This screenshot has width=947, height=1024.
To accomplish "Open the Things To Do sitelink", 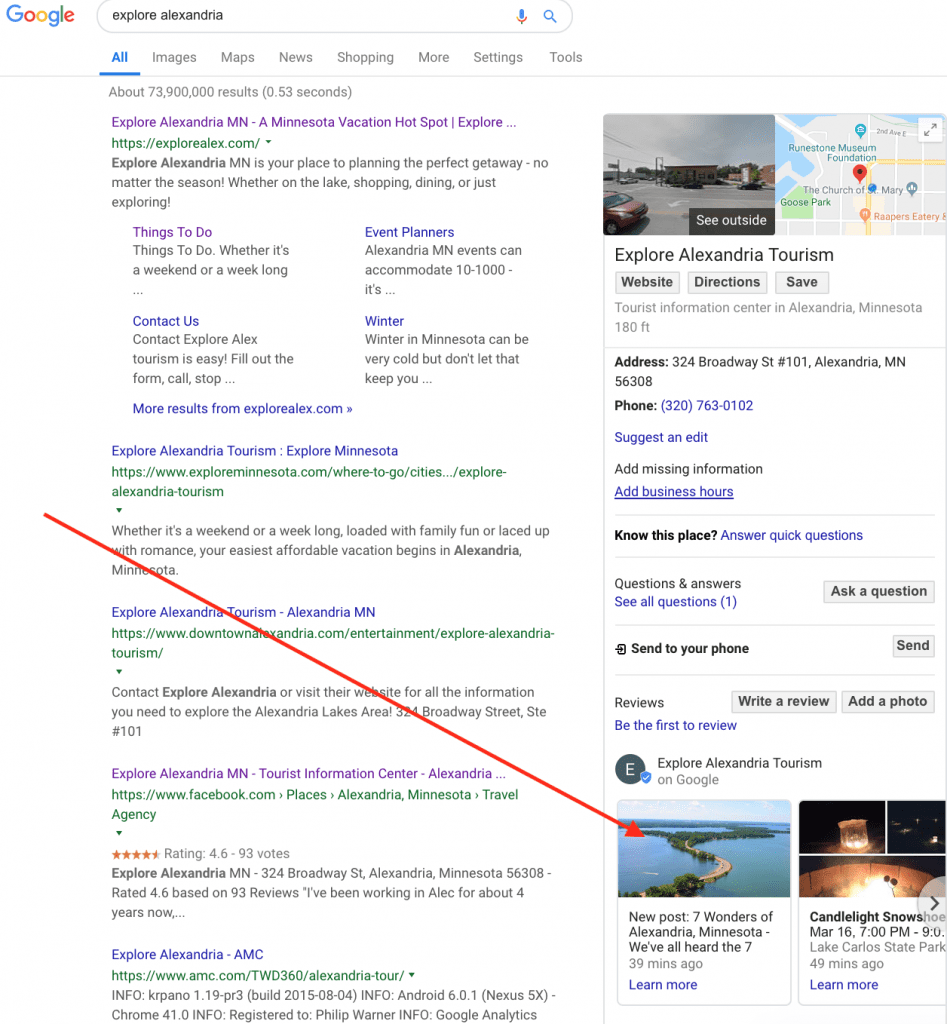I will tap(172, 232).
